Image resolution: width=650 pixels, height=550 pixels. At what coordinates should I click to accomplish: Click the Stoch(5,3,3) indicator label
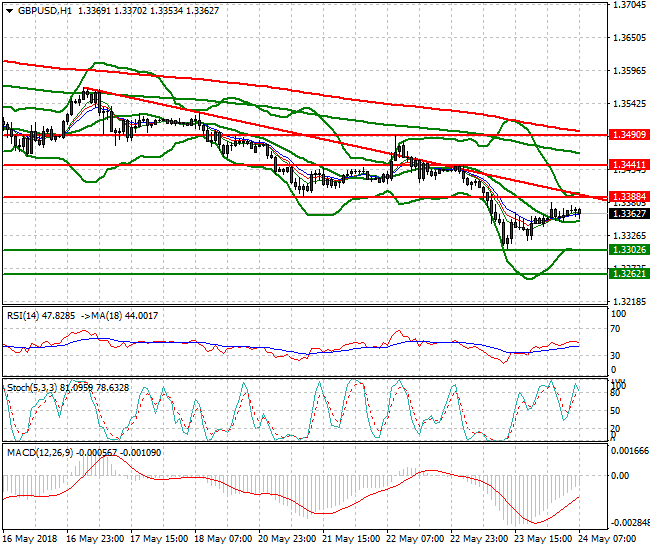coord(68,388)
